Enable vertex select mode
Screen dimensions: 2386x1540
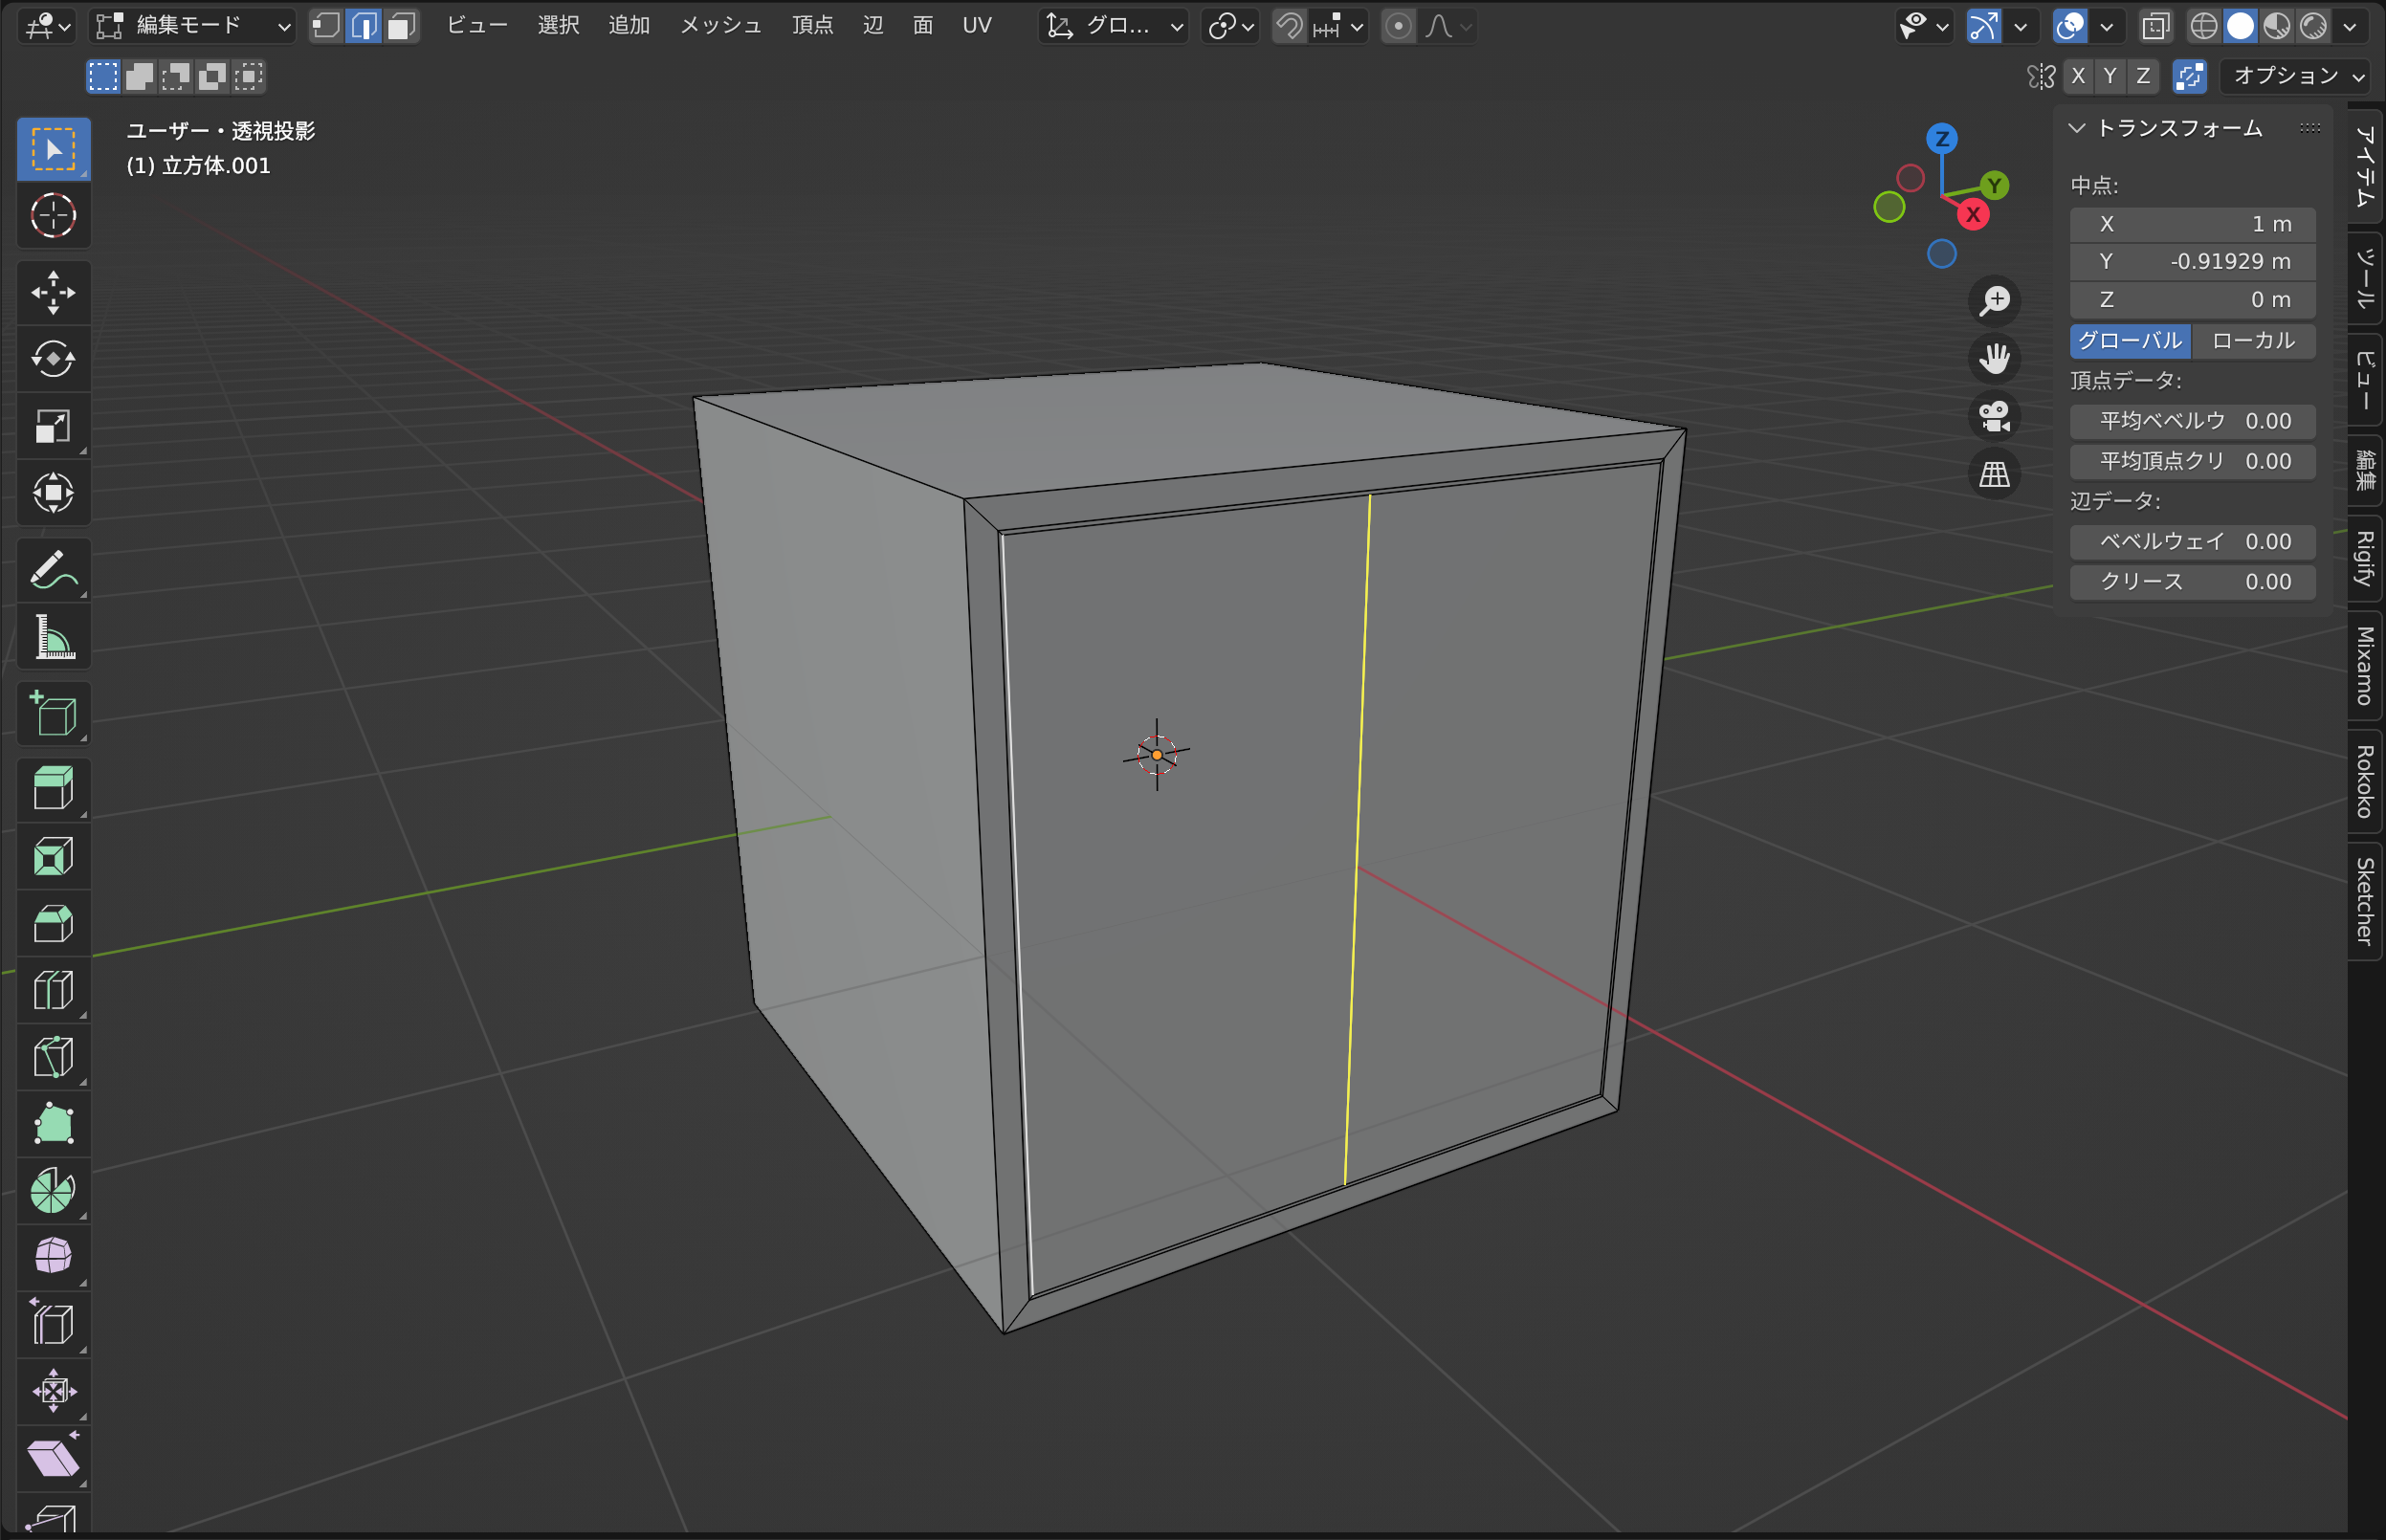327,25
